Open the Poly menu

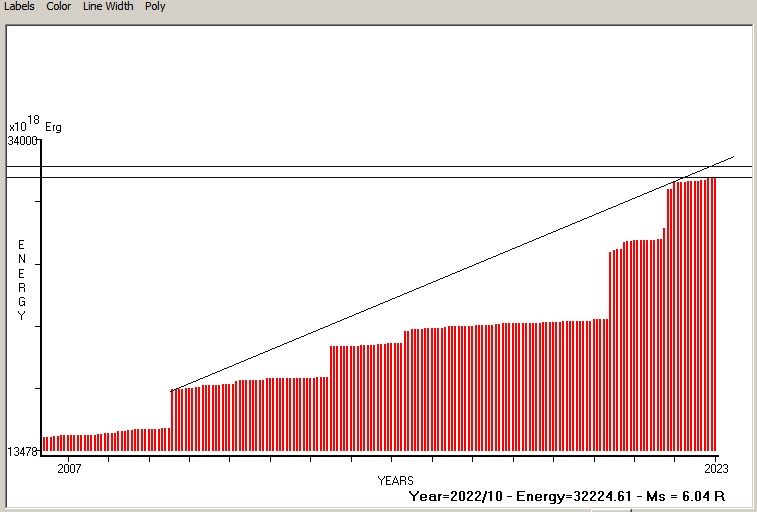(x=155, y=6)
